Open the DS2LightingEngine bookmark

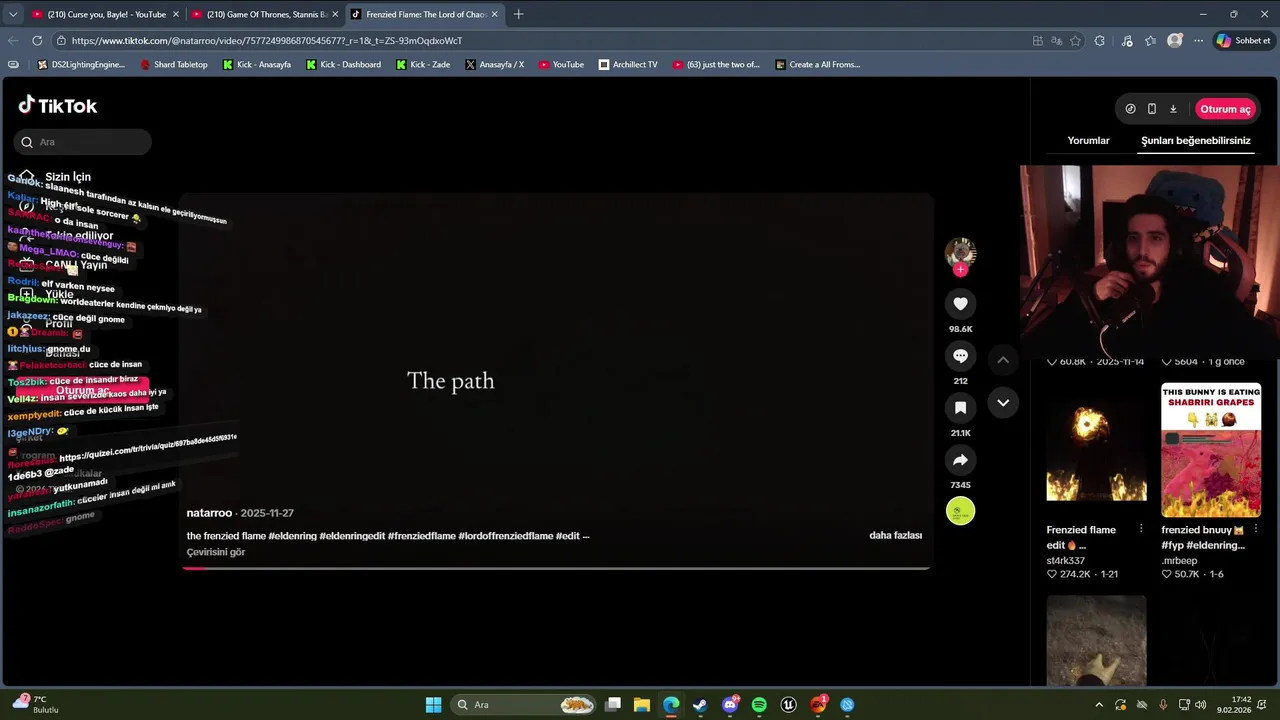pos(81,65)
